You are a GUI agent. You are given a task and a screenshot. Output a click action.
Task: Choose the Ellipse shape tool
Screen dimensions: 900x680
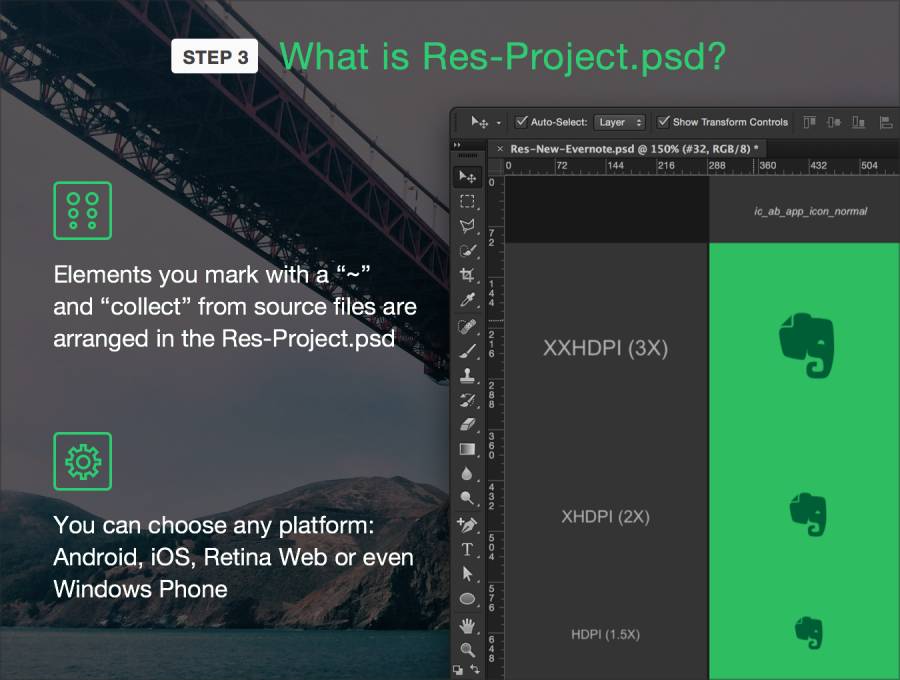467,599
